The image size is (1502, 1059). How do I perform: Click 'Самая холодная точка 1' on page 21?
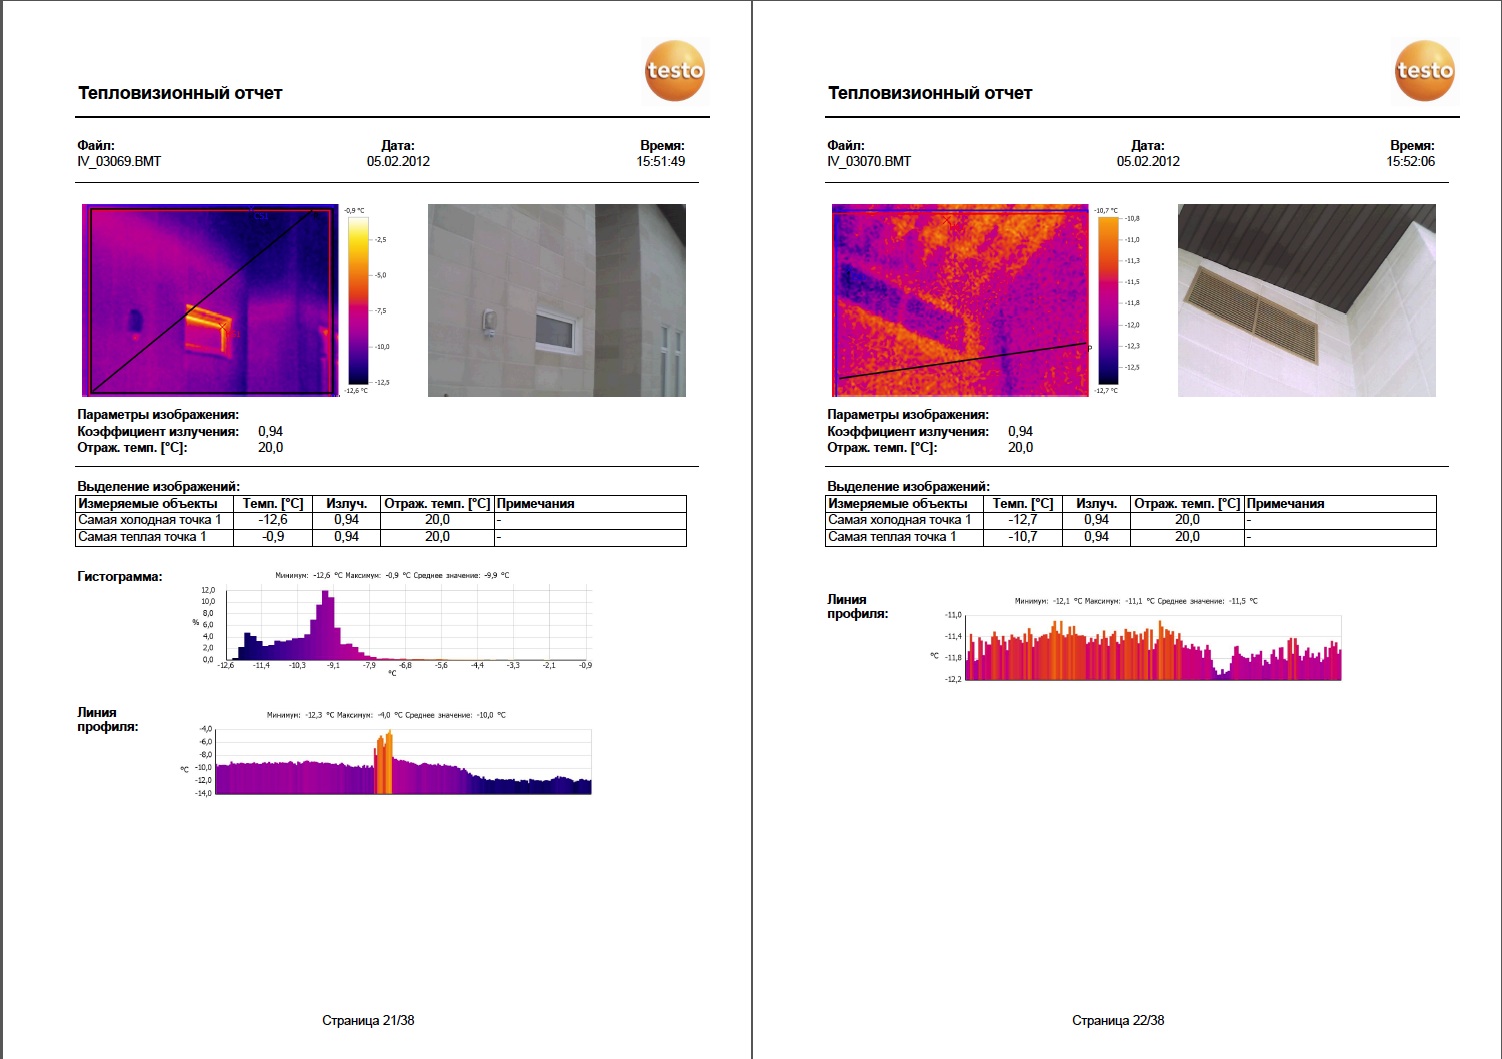tap(150, 520)
